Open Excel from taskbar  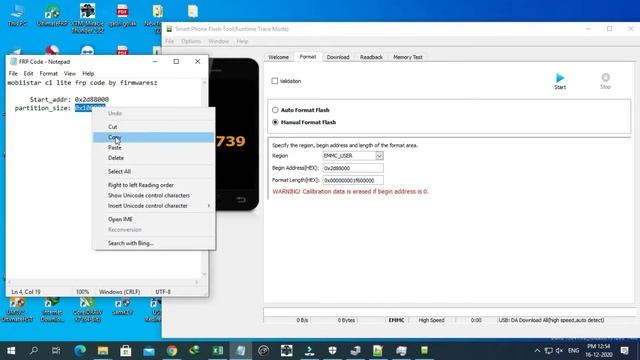click(x=218, y=350)
